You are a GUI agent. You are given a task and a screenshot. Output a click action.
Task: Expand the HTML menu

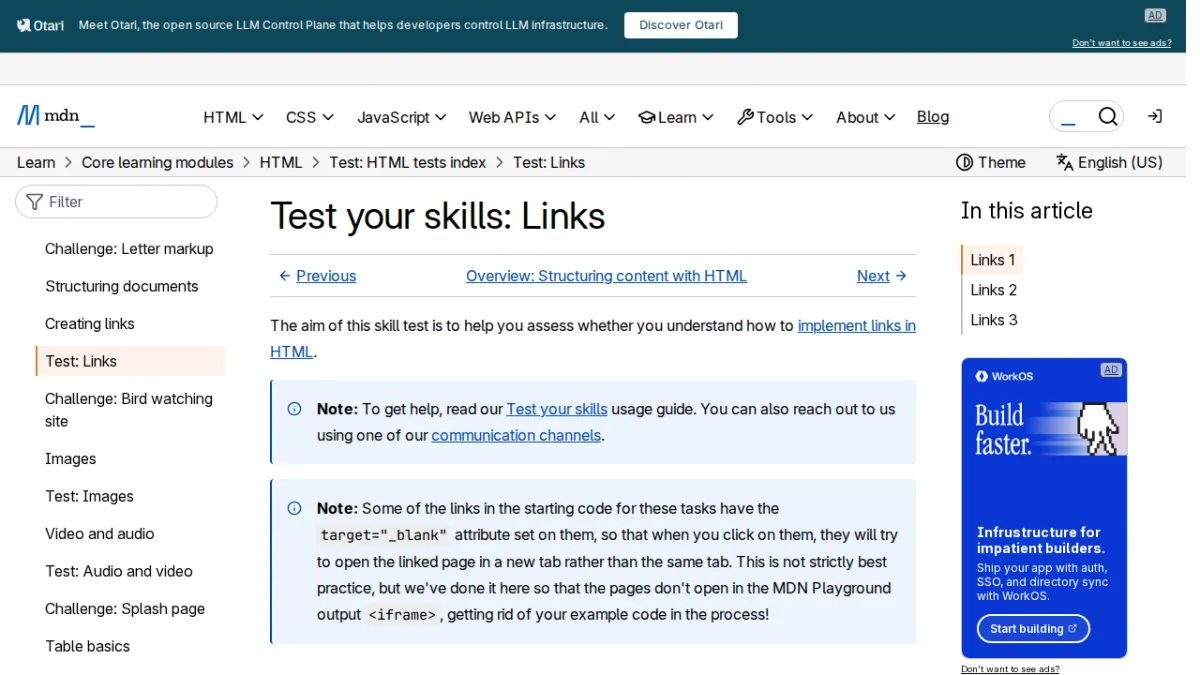point(233,117)
